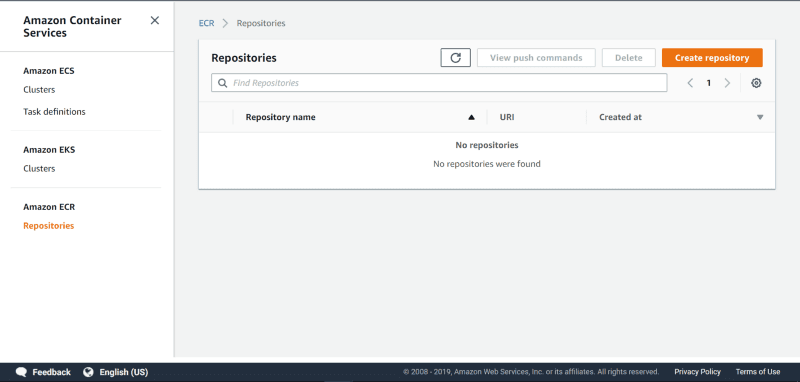
Task: Click the URI column header
Action: (x=507, y=117)
